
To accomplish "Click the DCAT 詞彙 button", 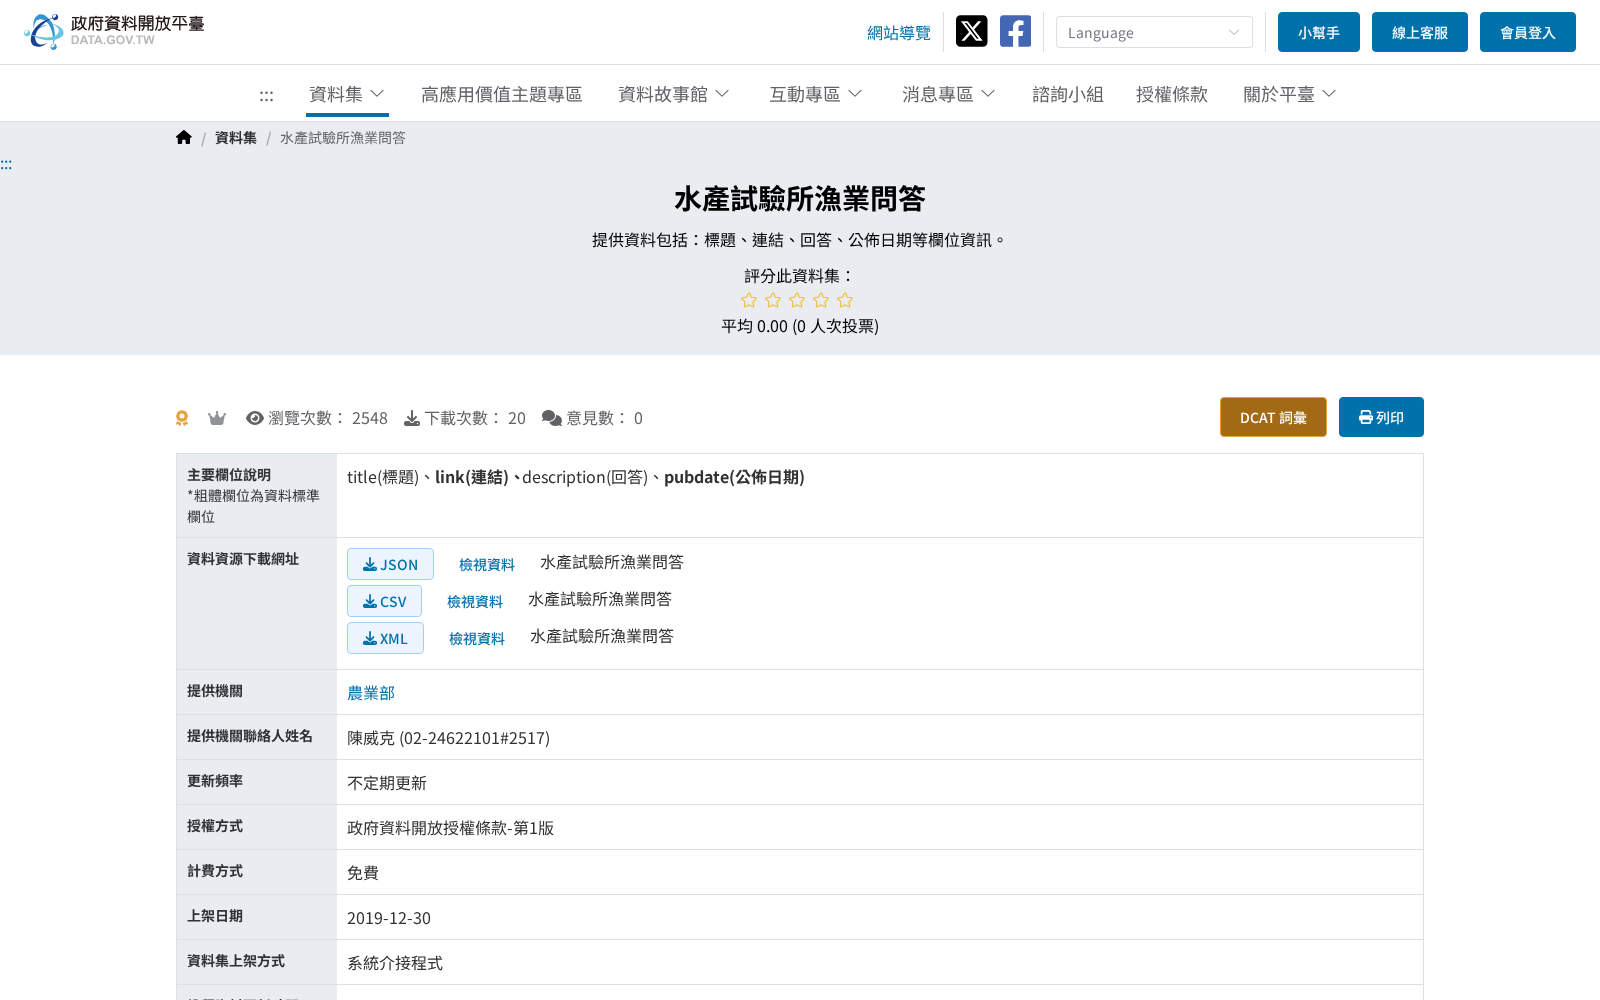I will (x=1273, y=417).
